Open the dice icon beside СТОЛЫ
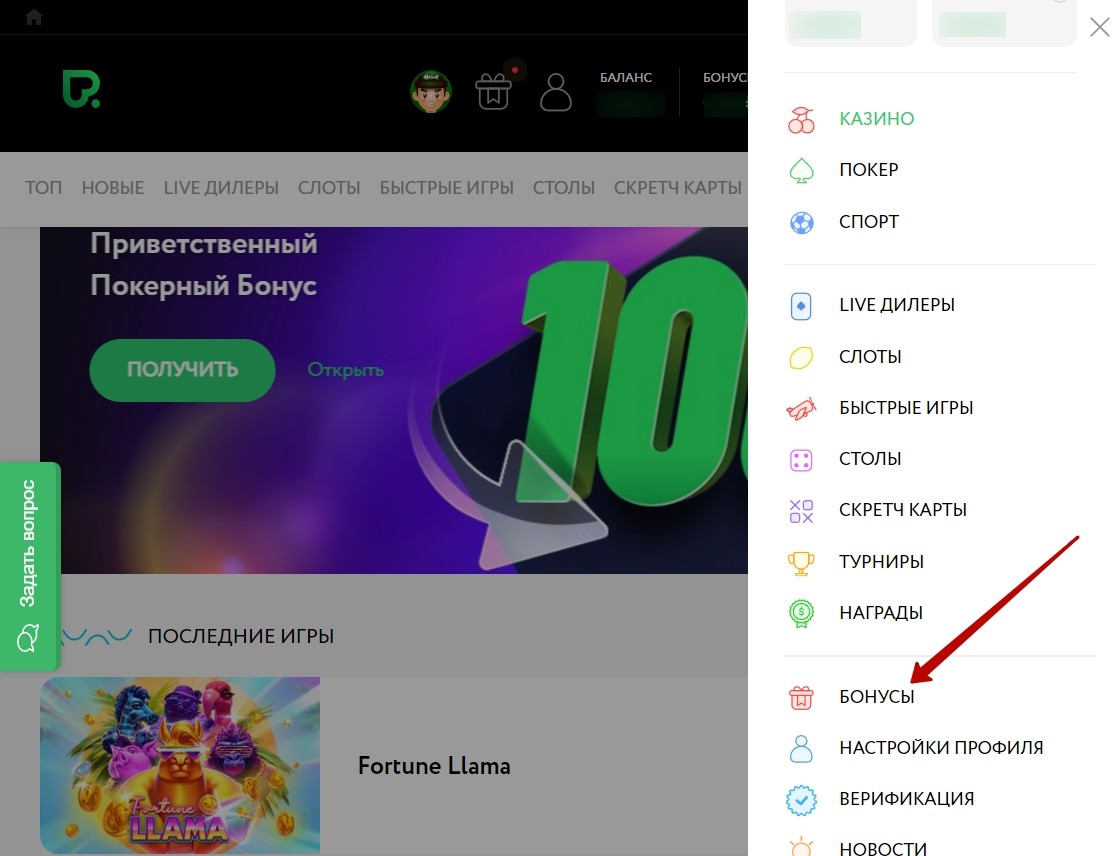 (x=801, y=458)
